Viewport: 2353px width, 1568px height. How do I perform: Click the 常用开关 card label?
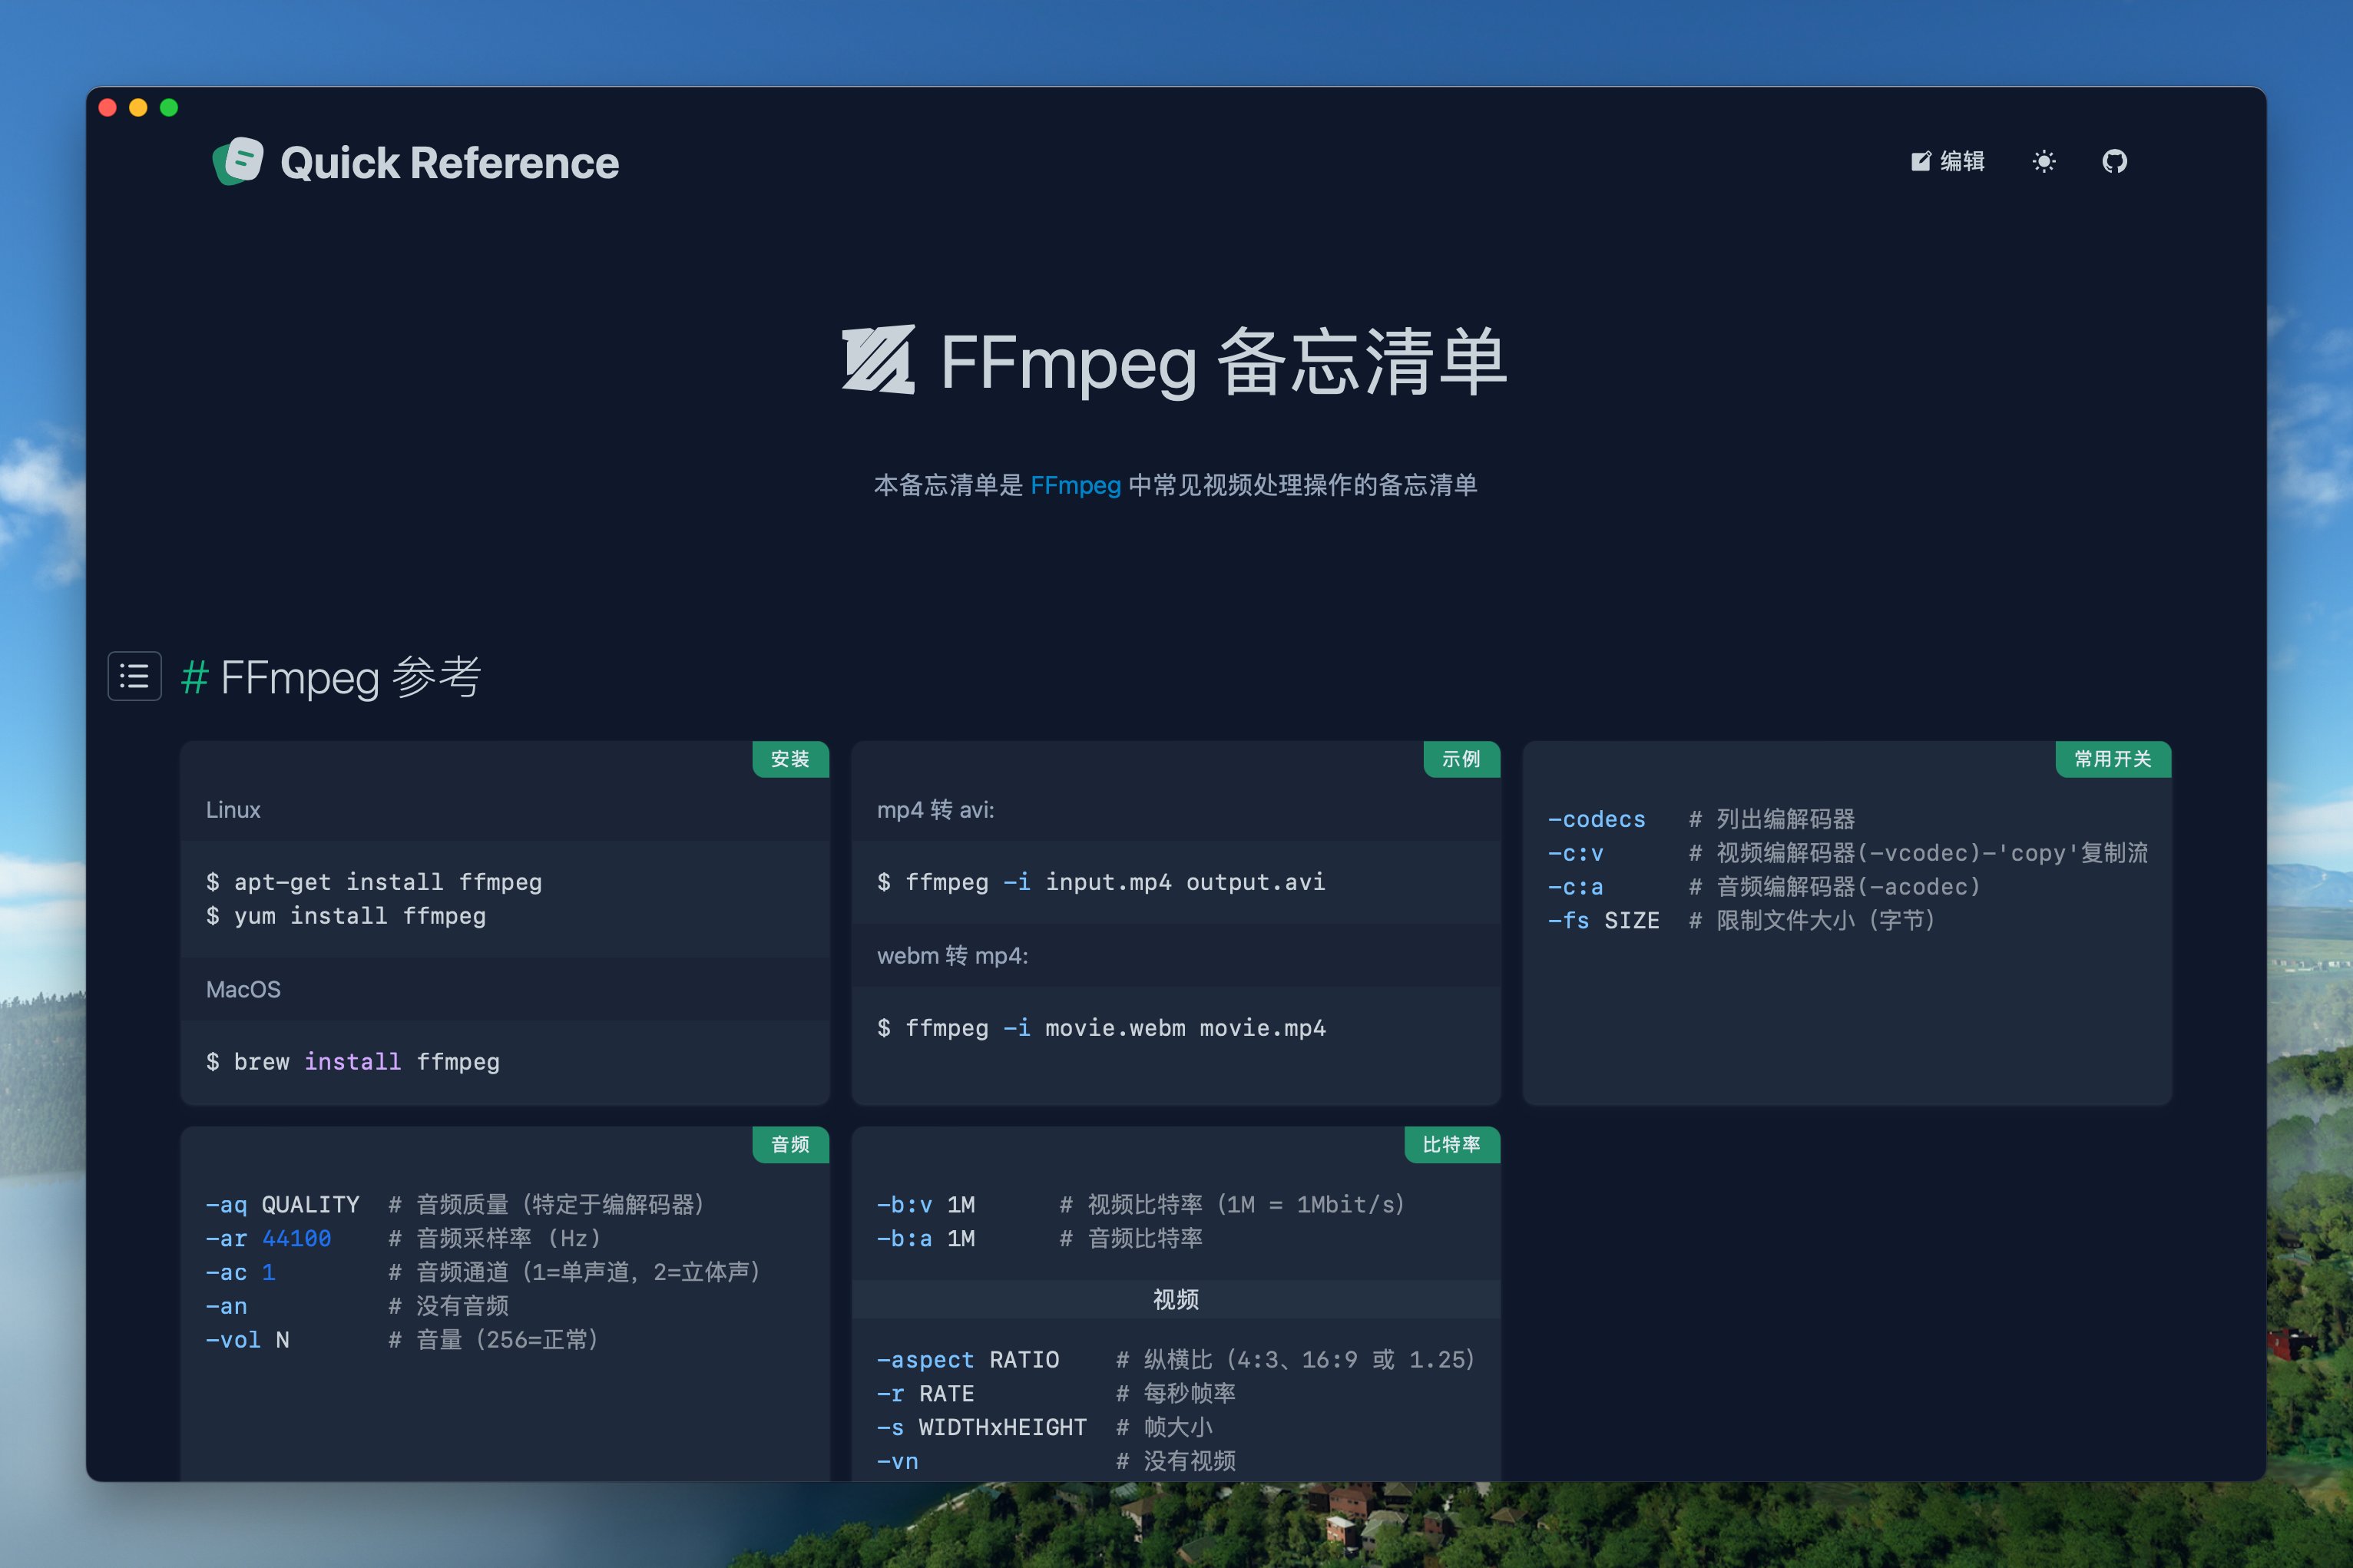[2113, 759]
